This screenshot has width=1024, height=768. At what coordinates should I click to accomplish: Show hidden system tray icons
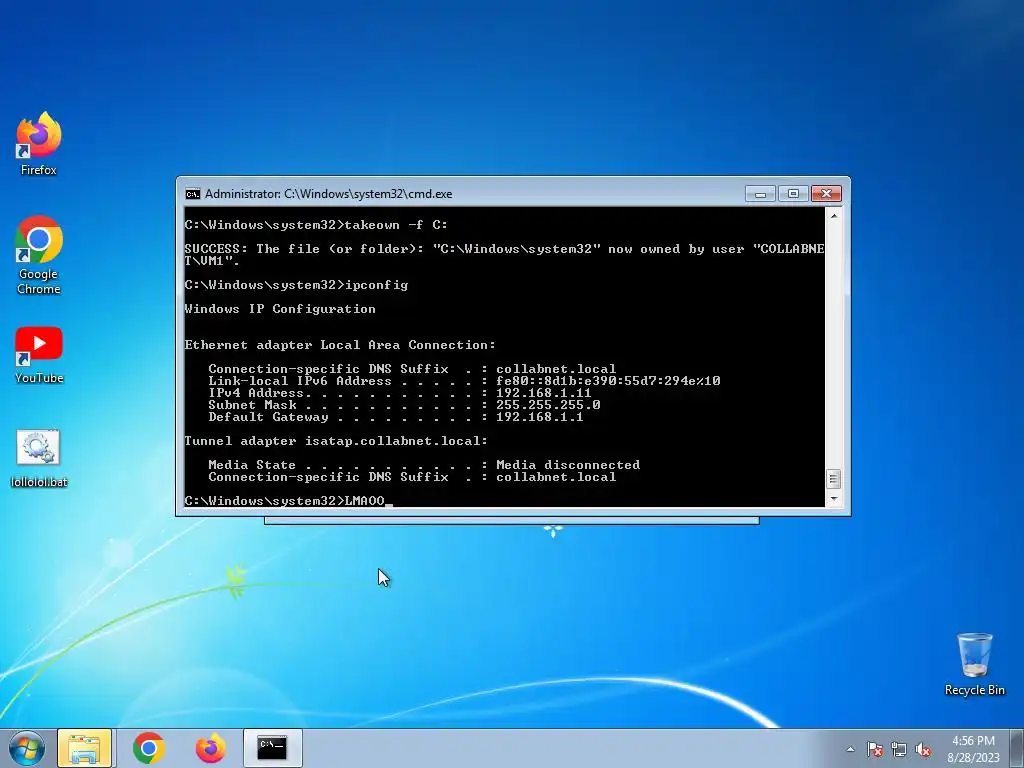point(850,749)
